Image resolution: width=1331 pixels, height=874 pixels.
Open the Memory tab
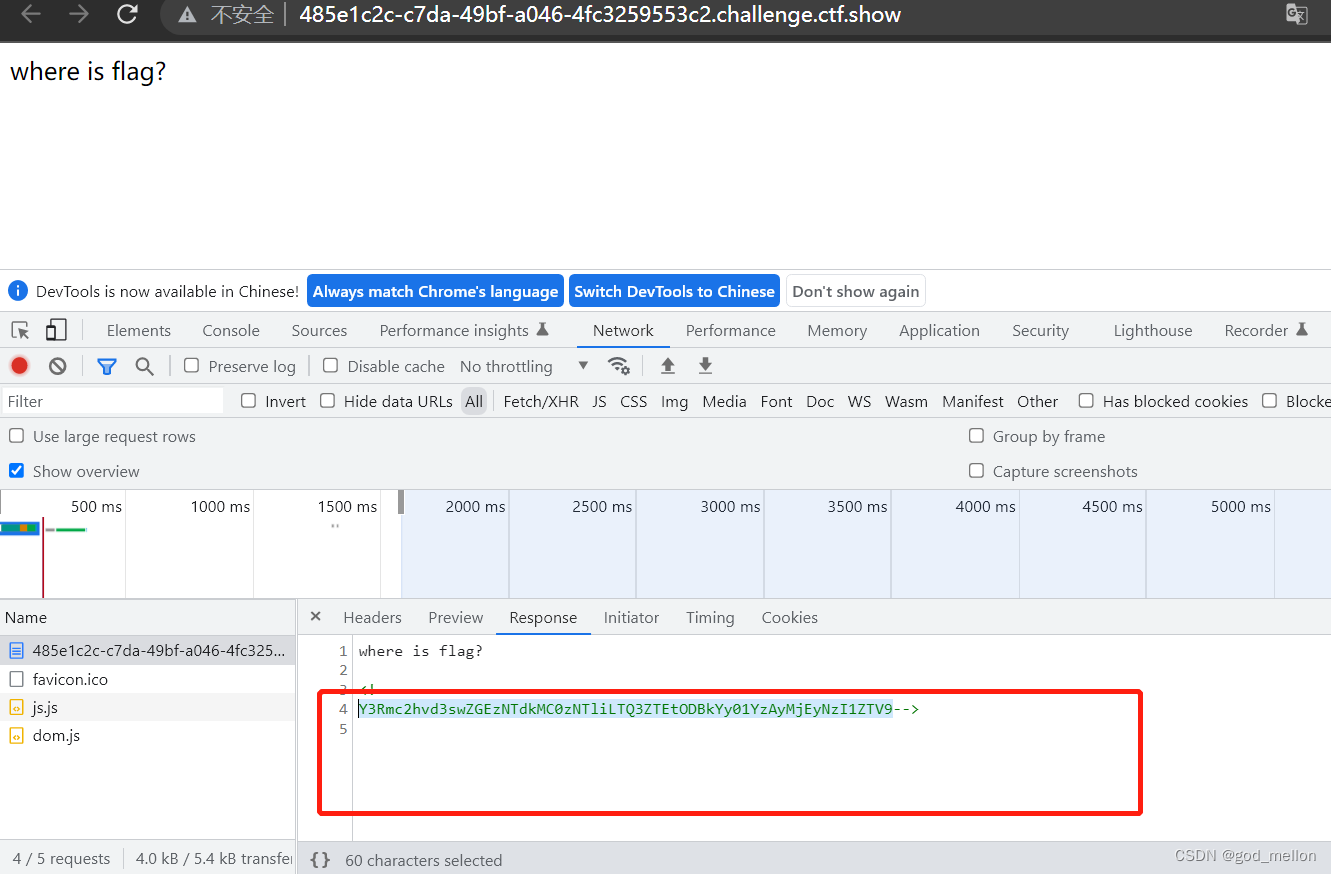(x=838, y=330)
